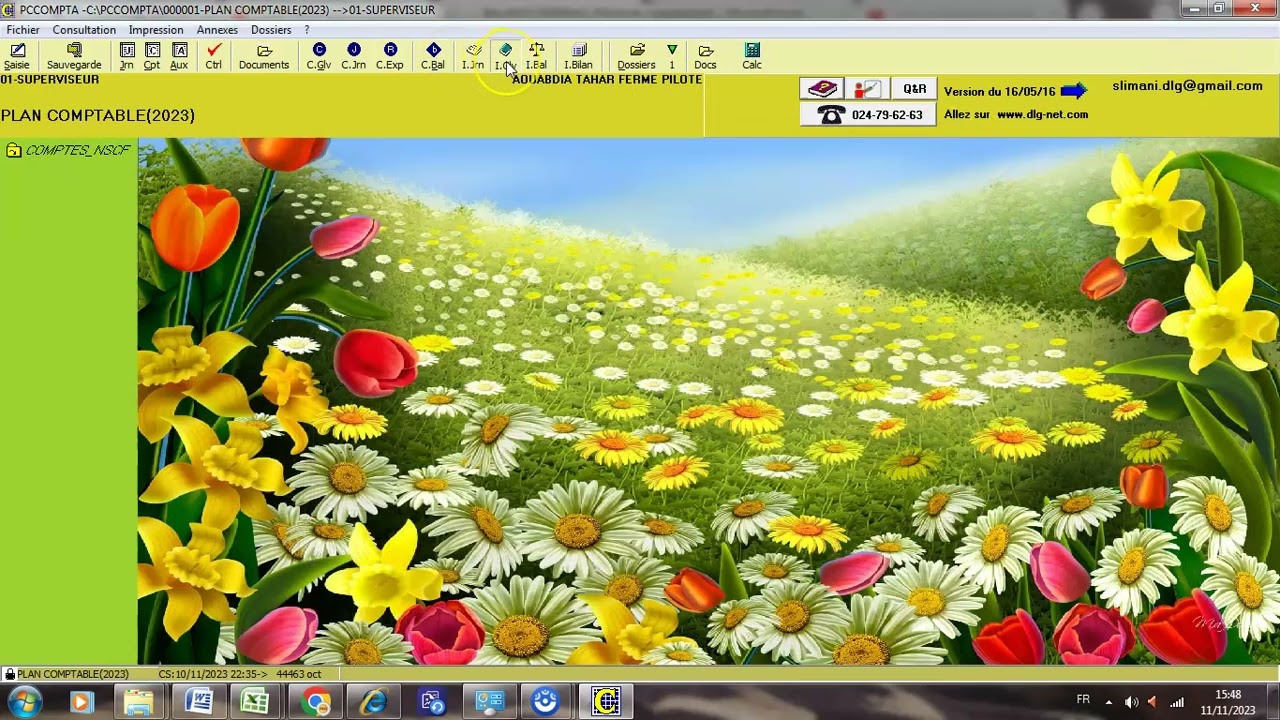Show hidden system tray icons
1280x720 pixels.
pos(1108,702)
